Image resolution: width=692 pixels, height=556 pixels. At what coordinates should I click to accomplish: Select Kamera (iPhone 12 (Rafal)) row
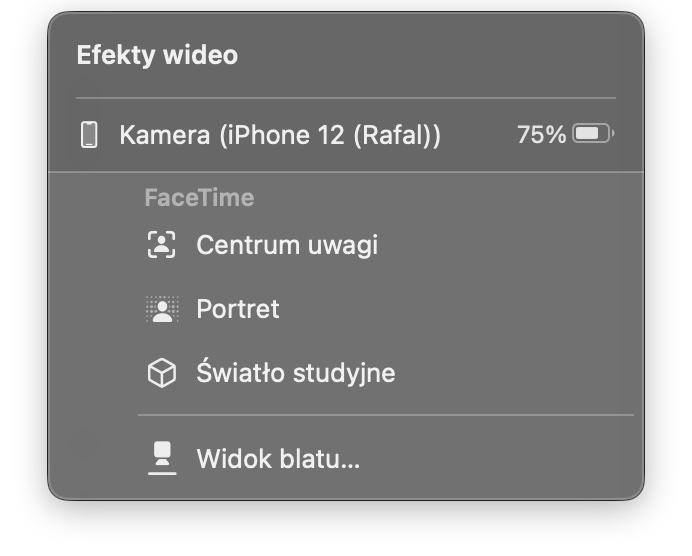tap(346, 135)
